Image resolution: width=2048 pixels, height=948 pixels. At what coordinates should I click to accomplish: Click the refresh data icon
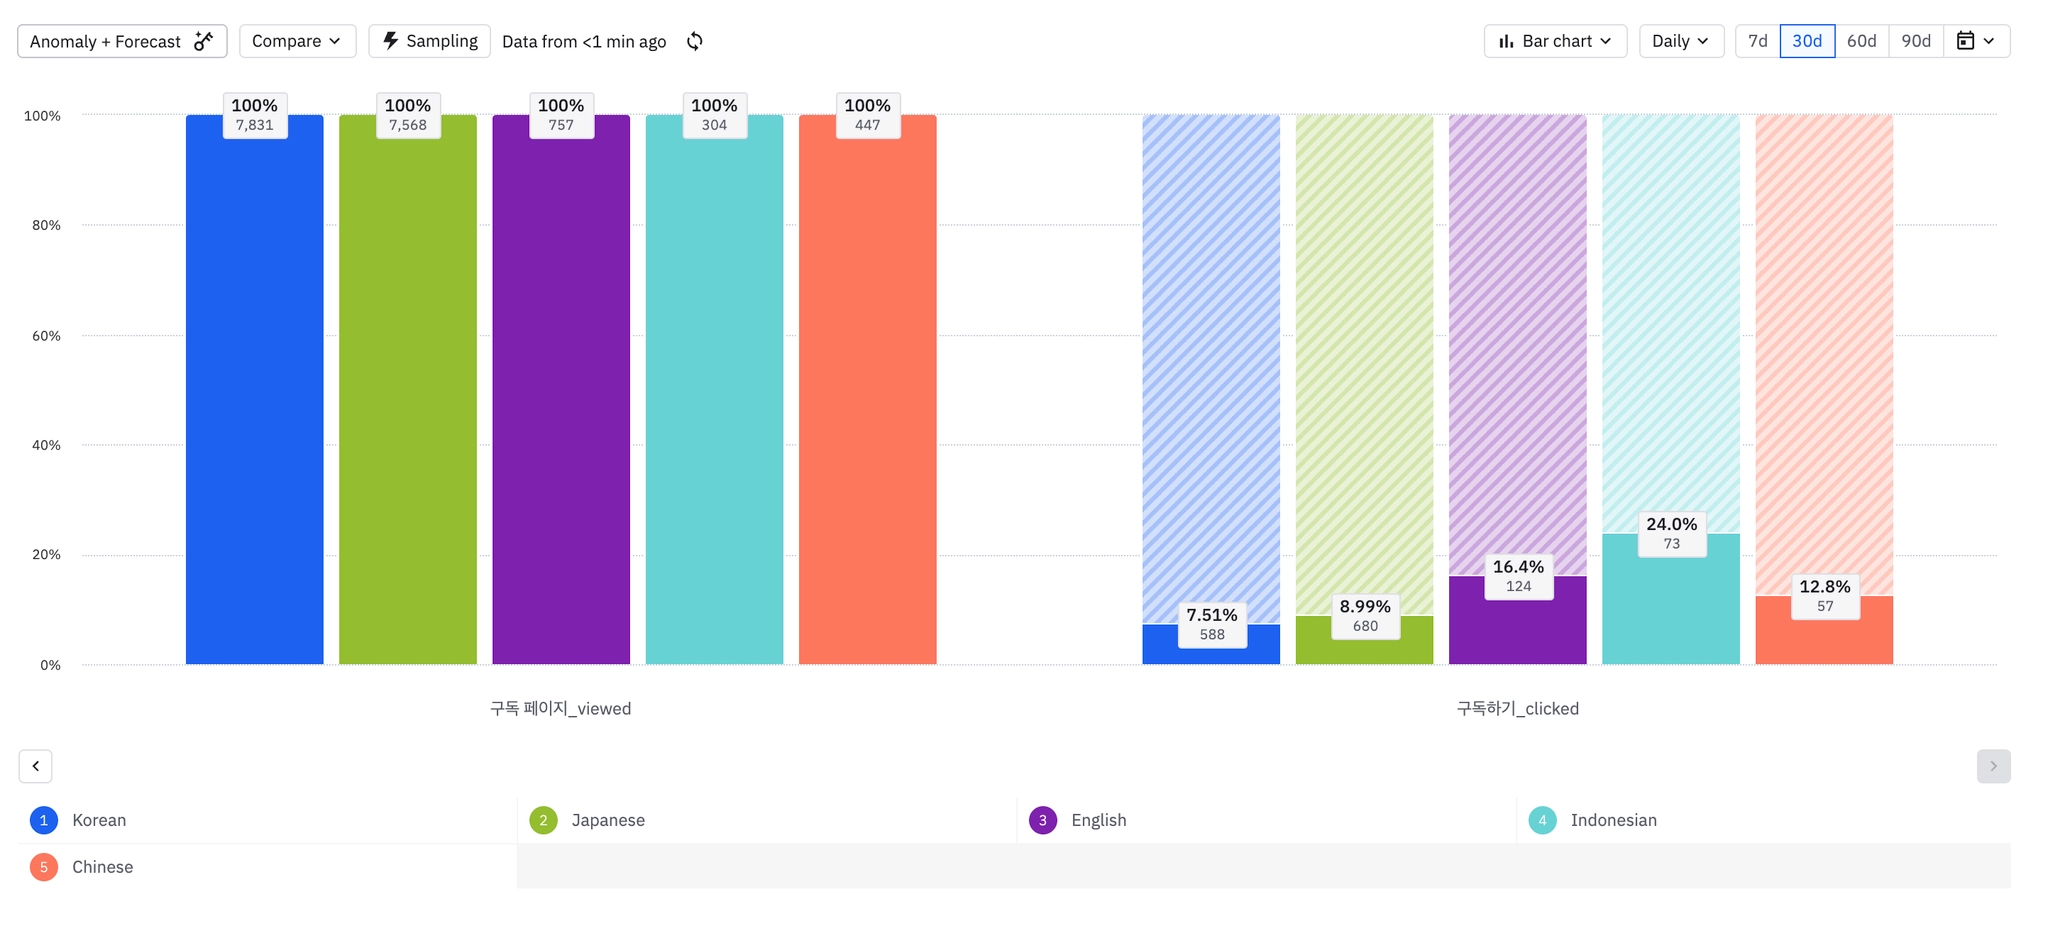pyautogui.click(x=695, y=41)
